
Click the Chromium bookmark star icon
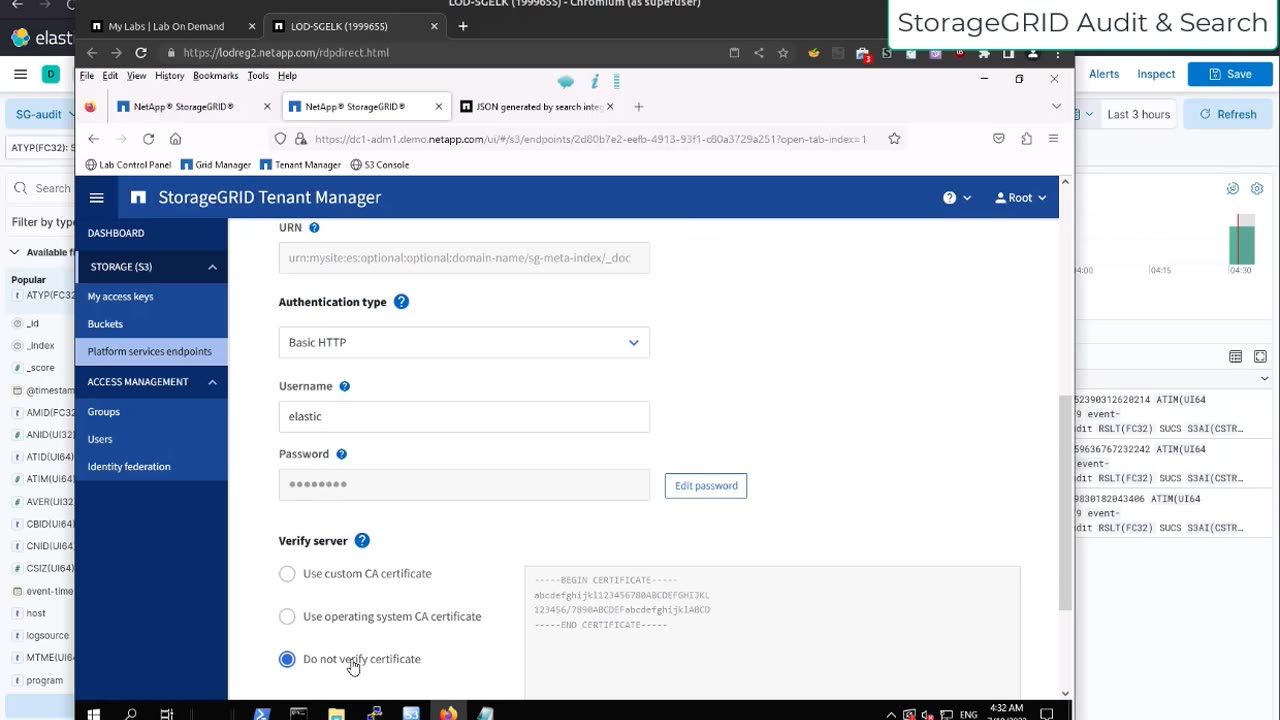point(783,53)
